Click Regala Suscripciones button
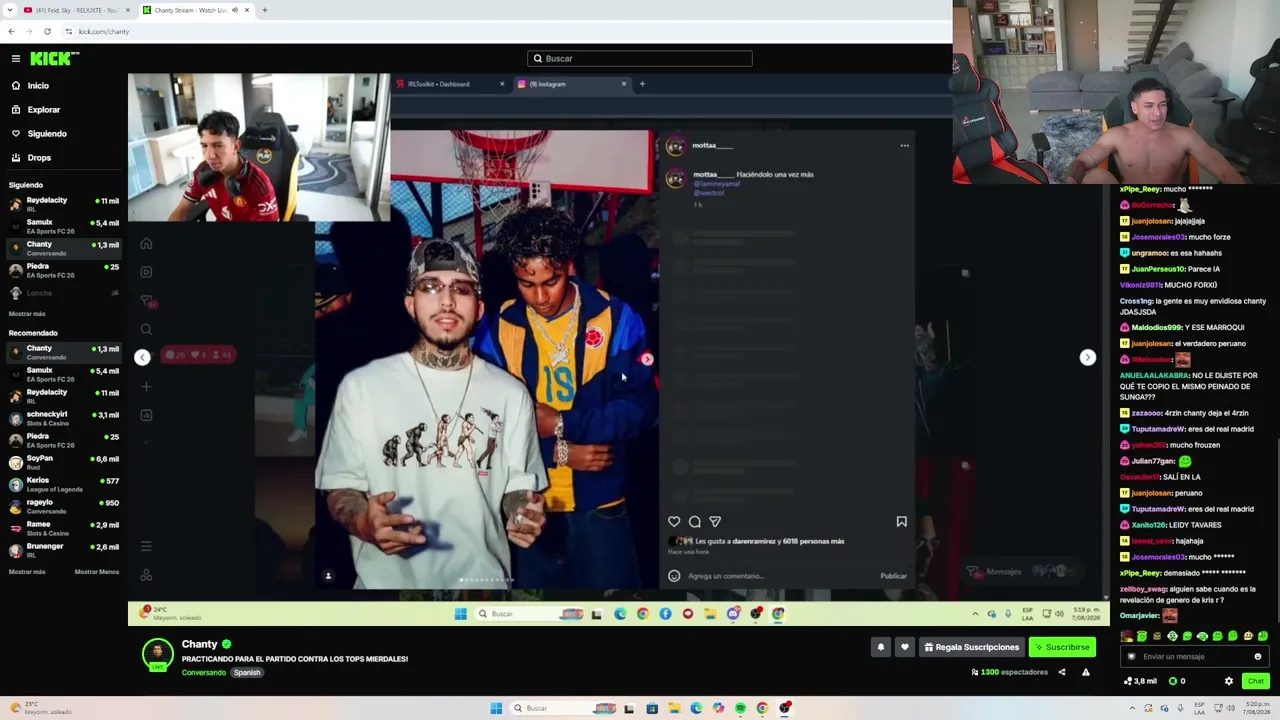The image size is (1280, 720). (x=971, y=647)
